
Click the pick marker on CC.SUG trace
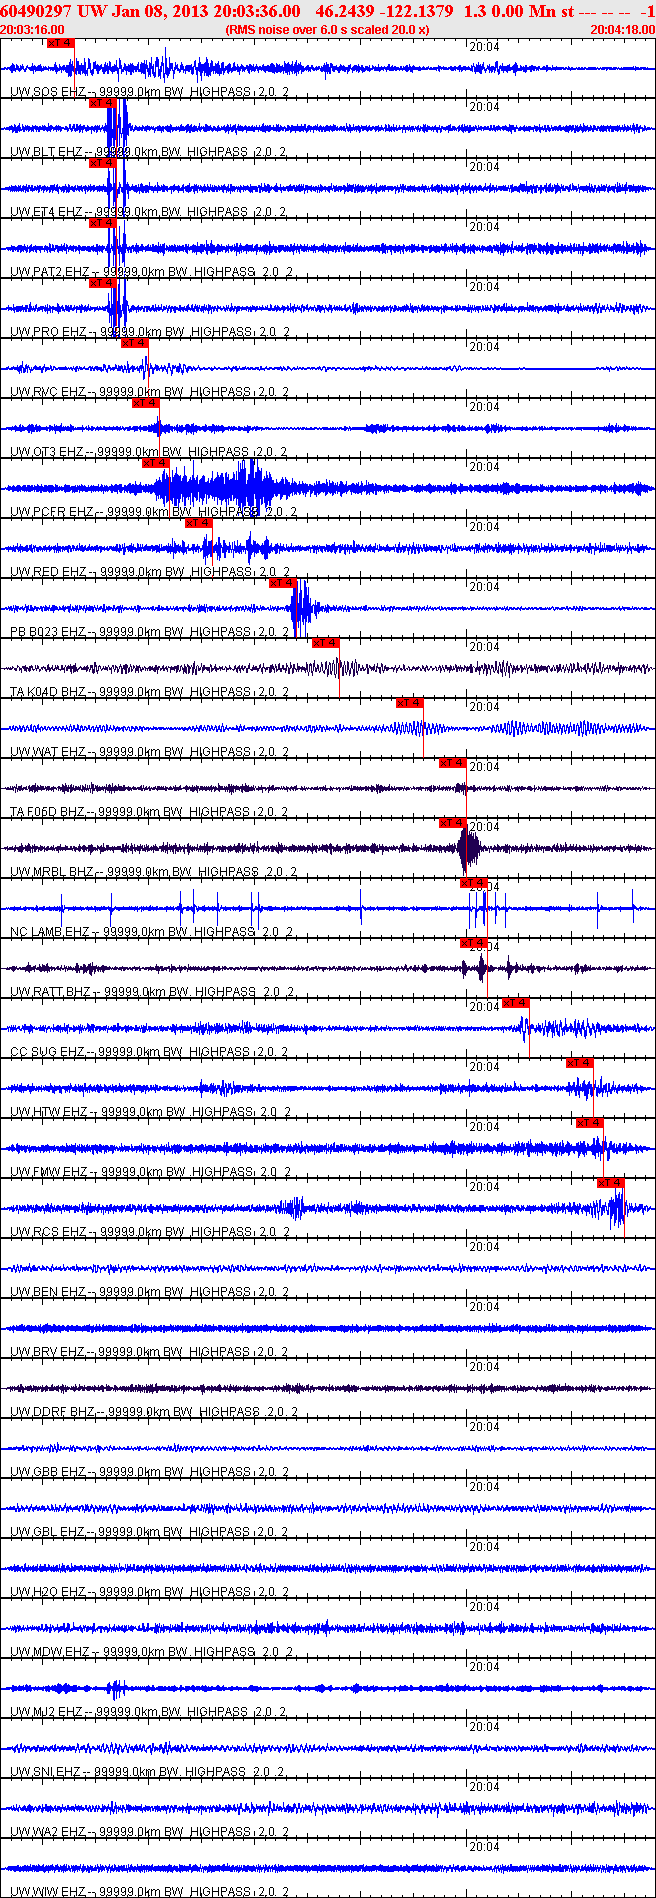515,1003
